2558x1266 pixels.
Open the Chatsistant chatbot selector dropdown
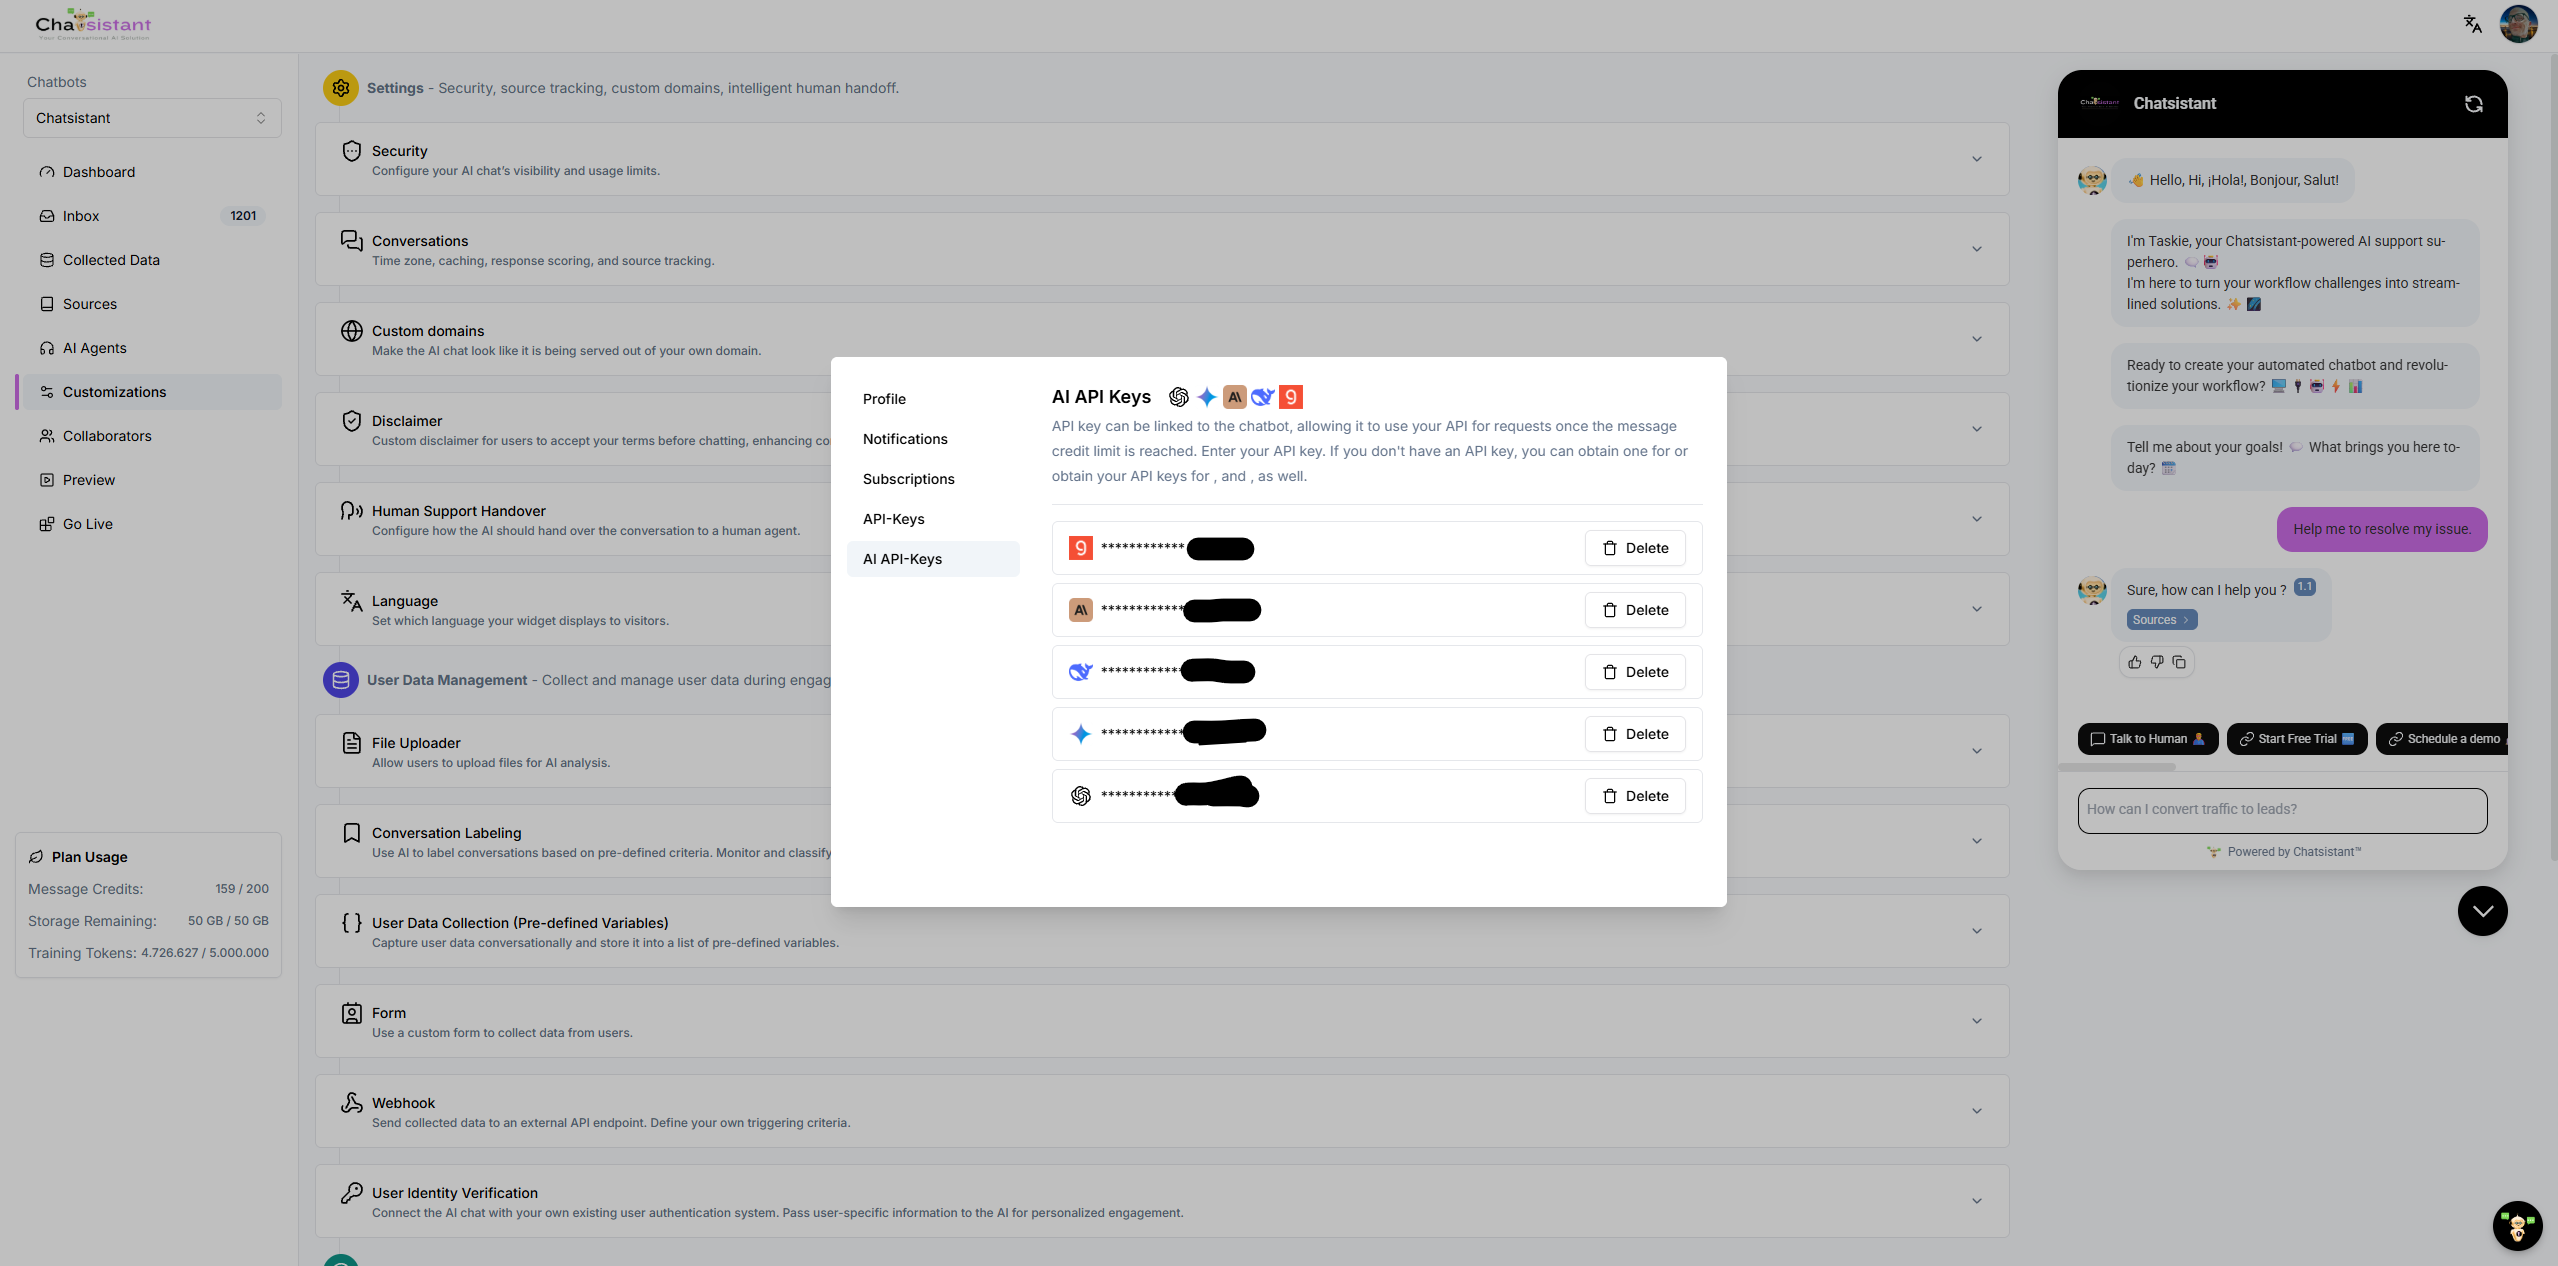152,118
